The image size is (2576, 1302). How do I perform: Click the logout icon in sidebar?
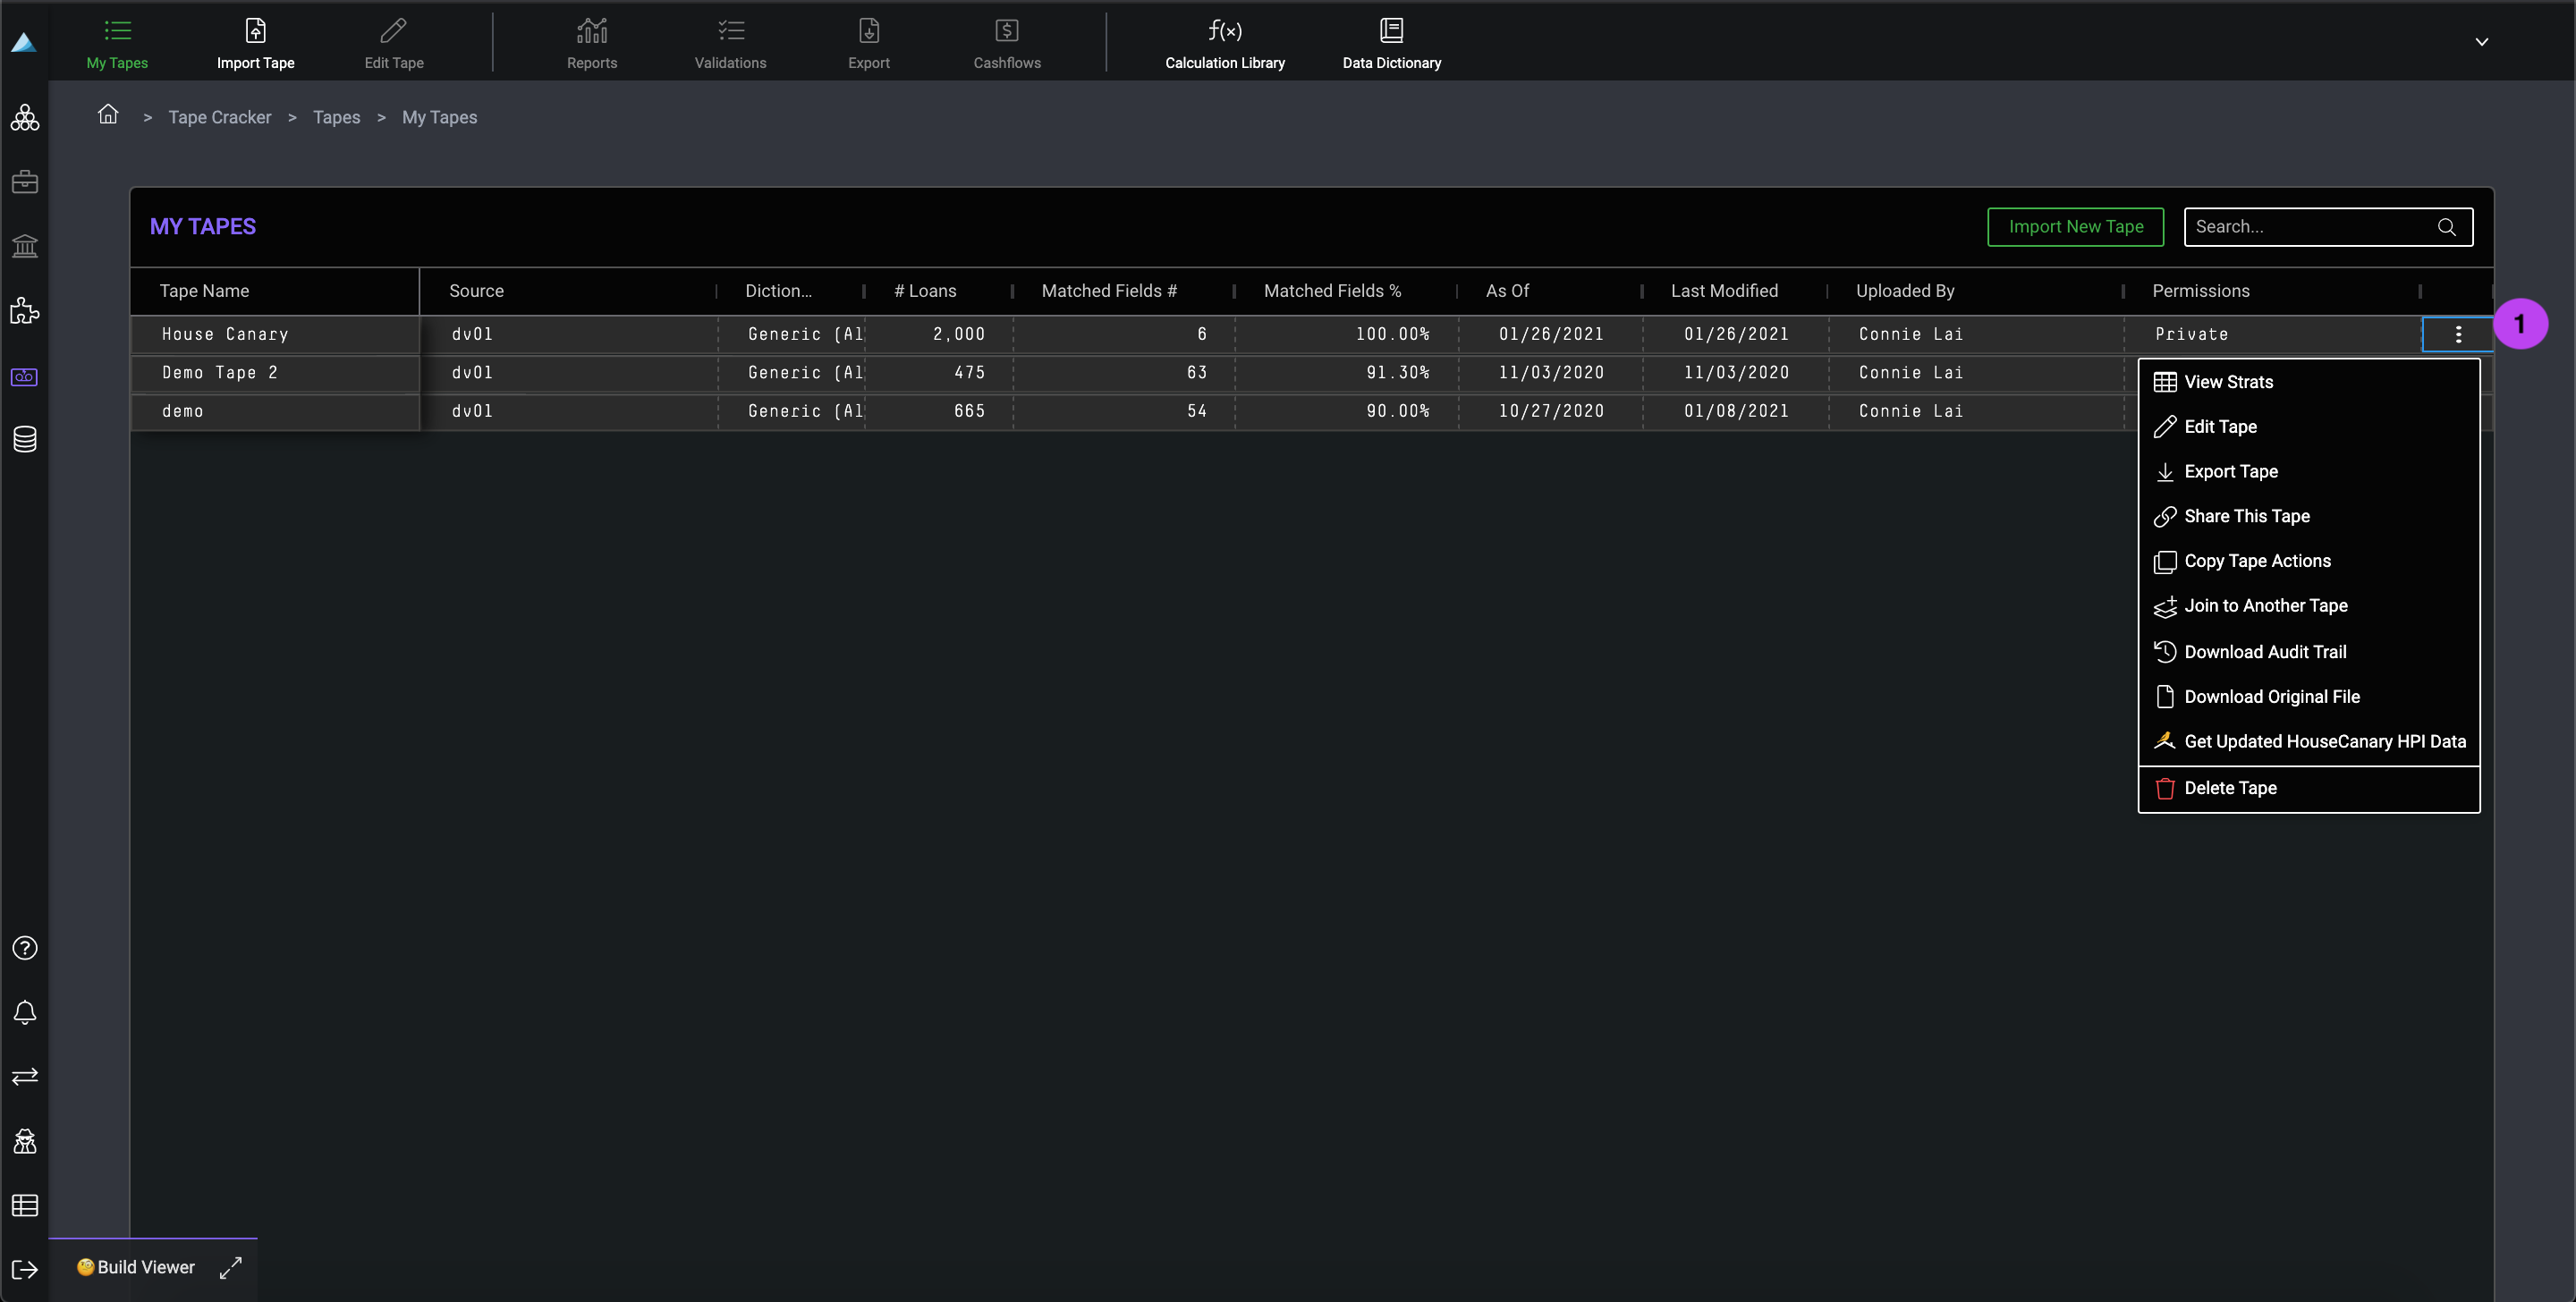click(25, 1269)
